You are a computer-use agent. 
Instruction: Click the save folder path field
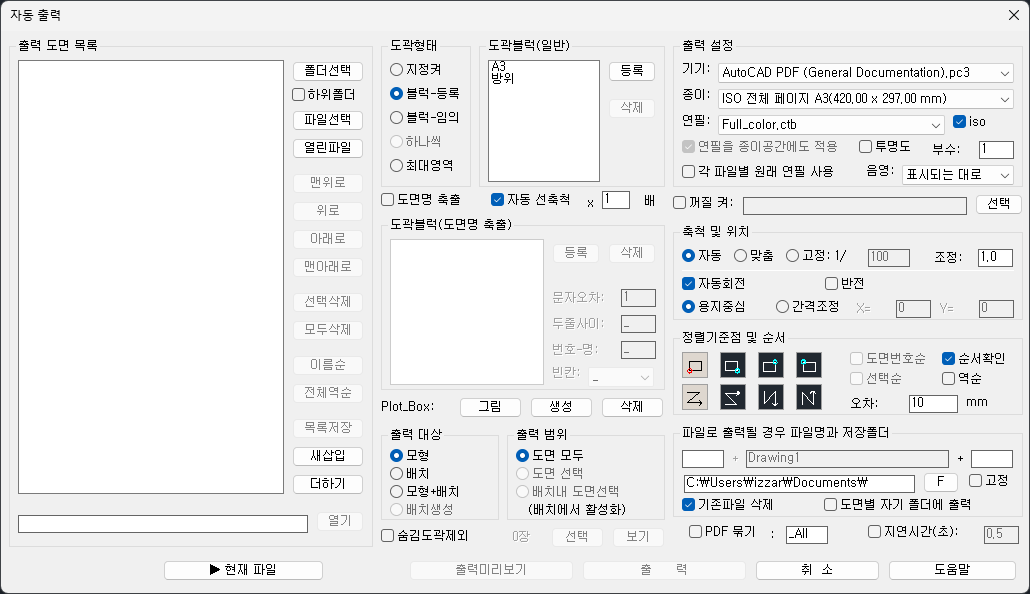(x=799, y=483)
